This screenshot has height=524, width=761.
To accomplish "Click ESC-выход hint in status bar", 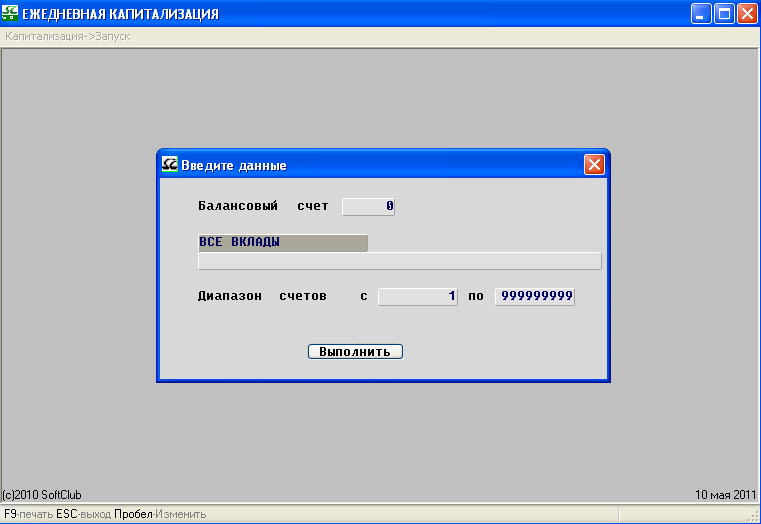I will pyautogui.click(x=83, y=514).
